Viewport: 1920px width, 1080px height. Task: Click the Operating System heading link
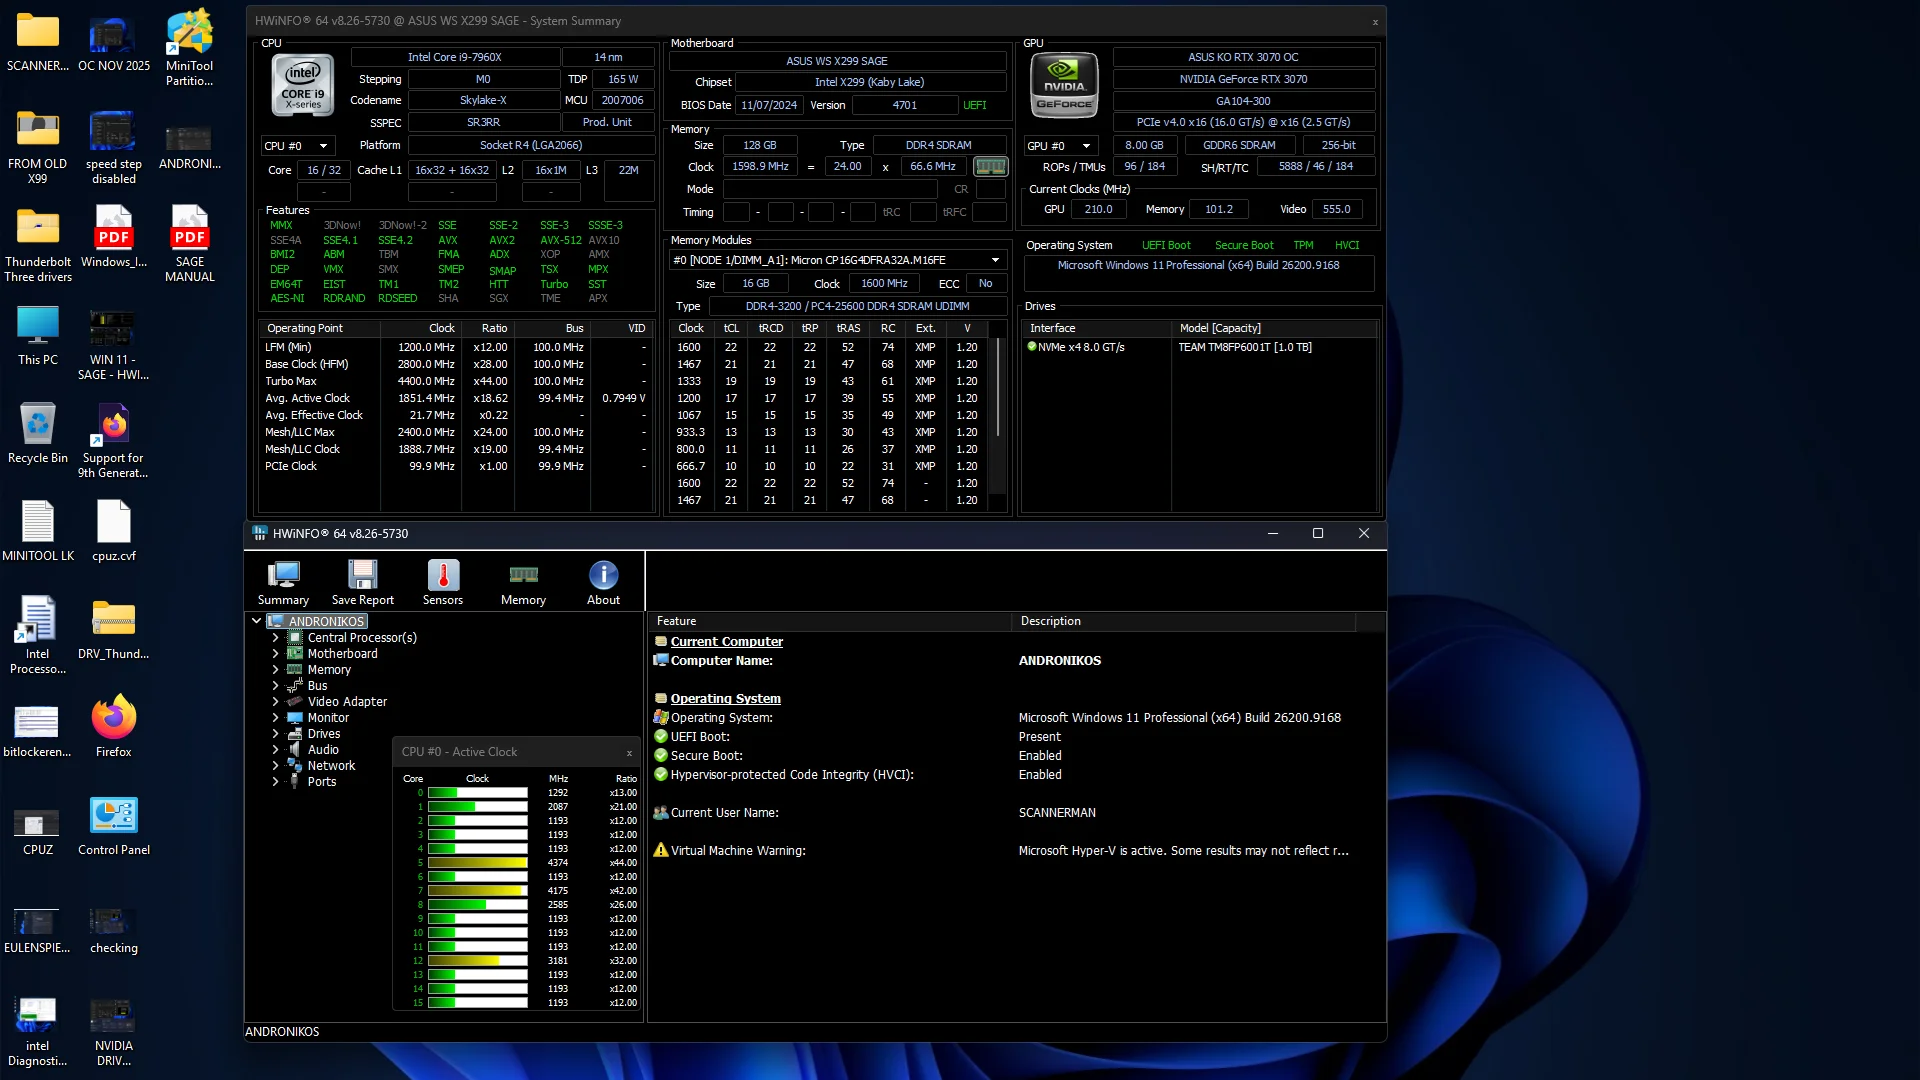click(725, 698)
